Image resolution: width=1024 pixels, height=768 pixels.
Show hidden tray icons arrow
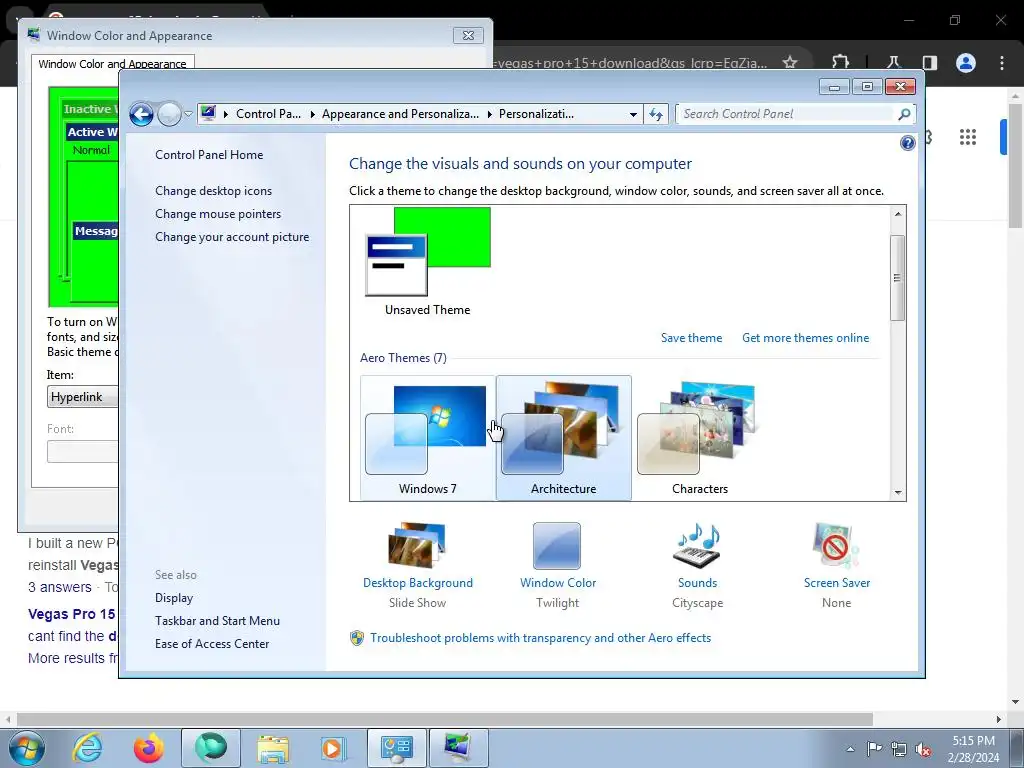pyautogui.click(x=850, y=749)
